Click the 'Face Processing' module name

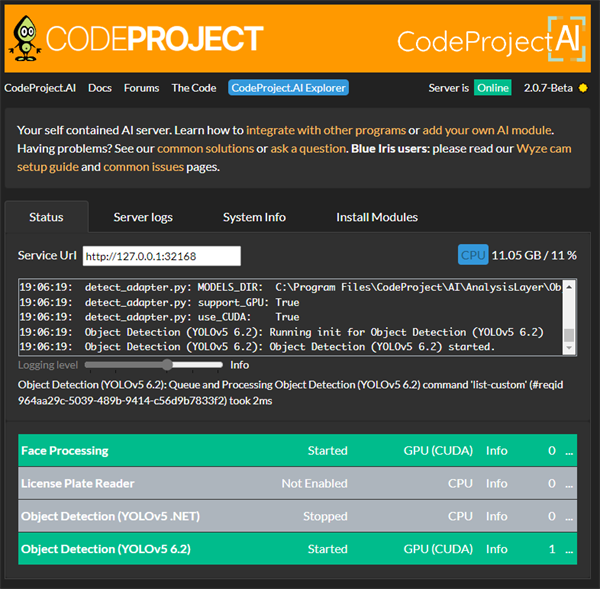[65, 451]
